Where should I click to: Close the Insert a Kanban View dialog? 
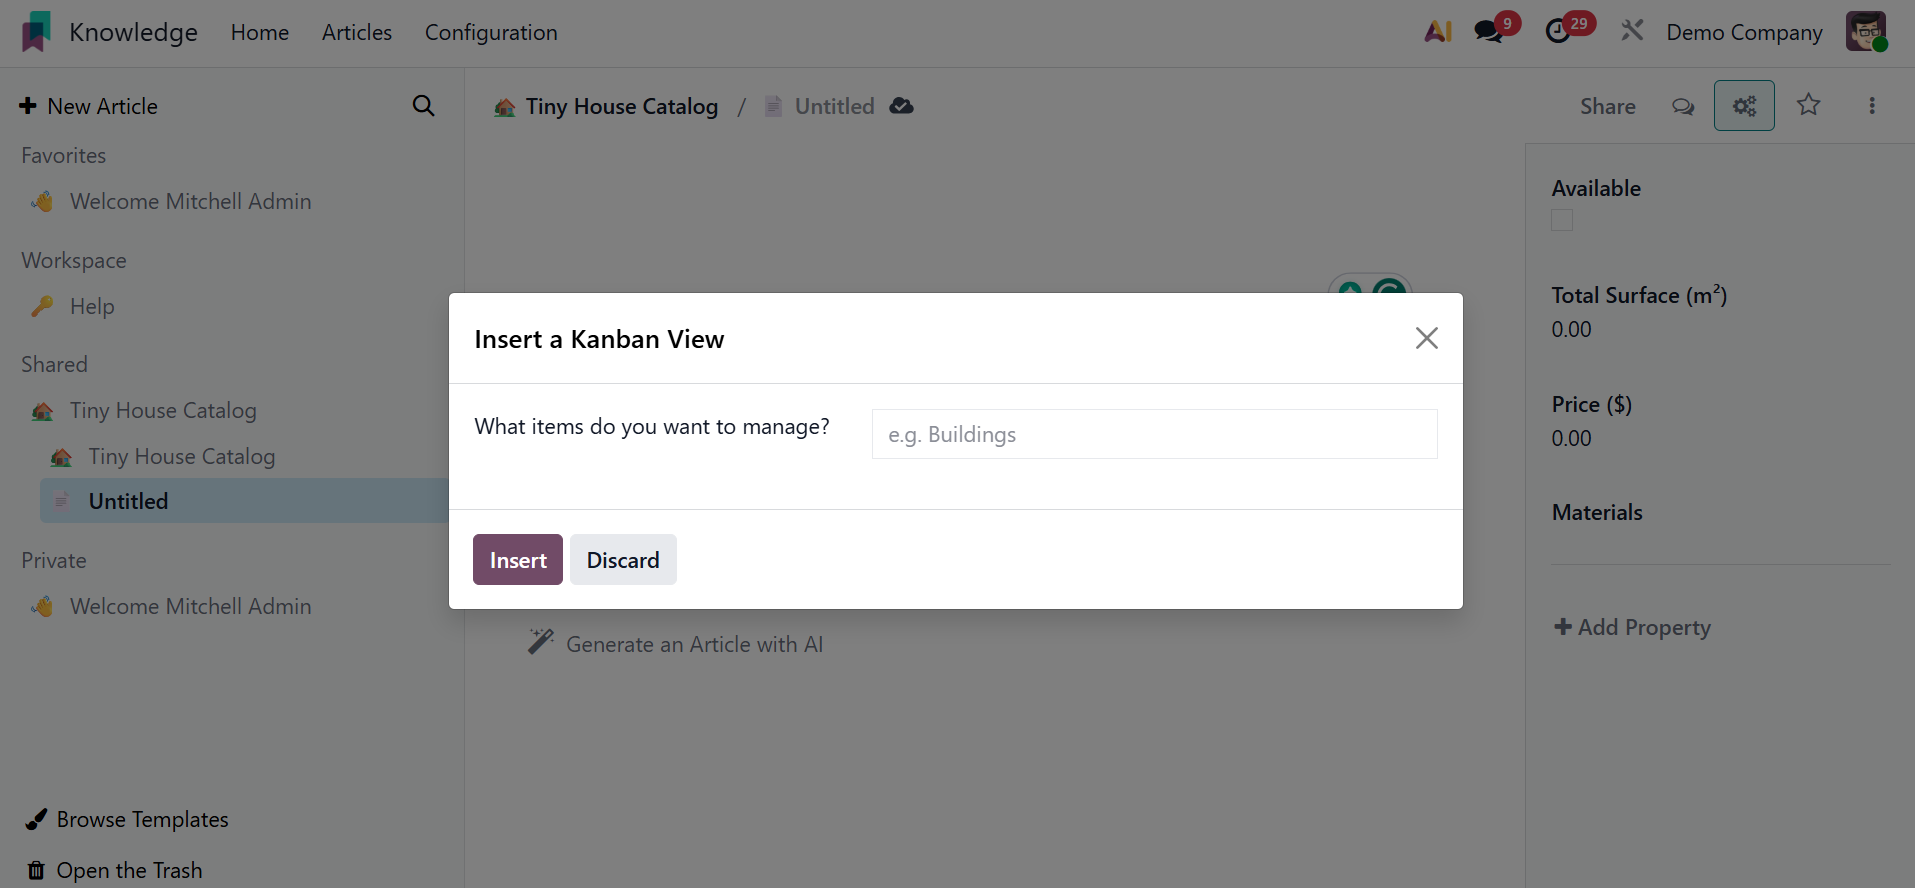click(1427, 338)
